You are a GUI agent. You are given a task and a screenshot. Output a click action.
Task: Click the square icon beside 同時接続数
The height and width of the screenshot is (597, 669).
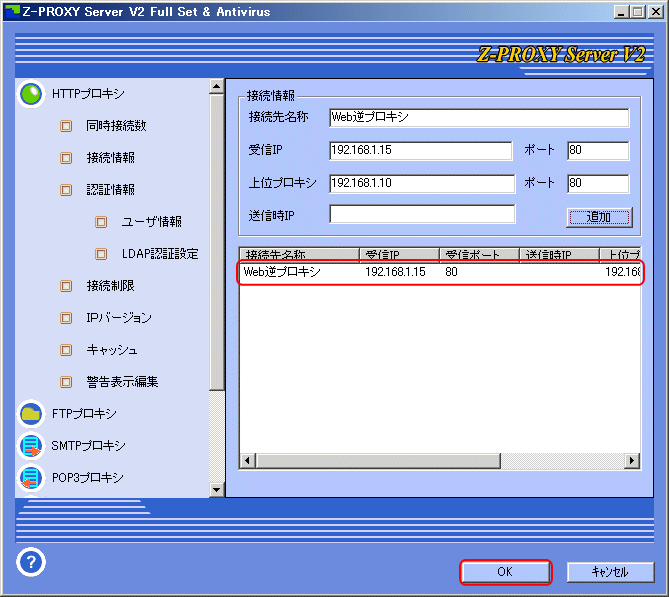[x=66, y=126]
